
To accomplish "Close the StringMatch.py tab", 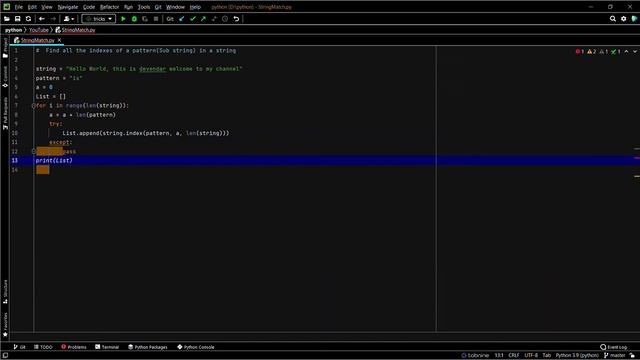I will point(60,40).
